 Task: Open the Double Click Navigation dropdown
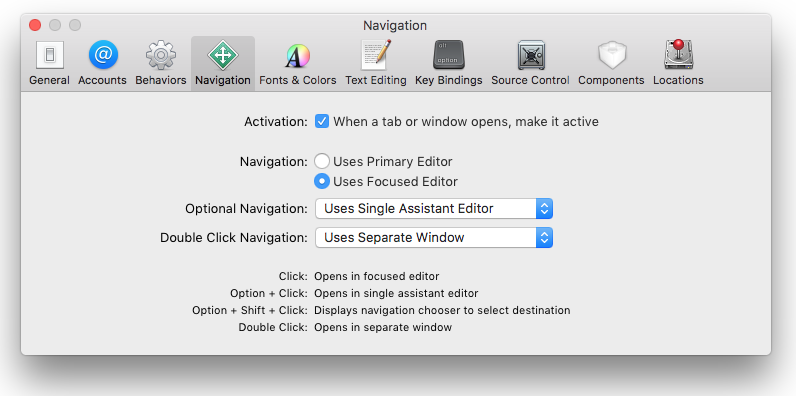[434, 237]
